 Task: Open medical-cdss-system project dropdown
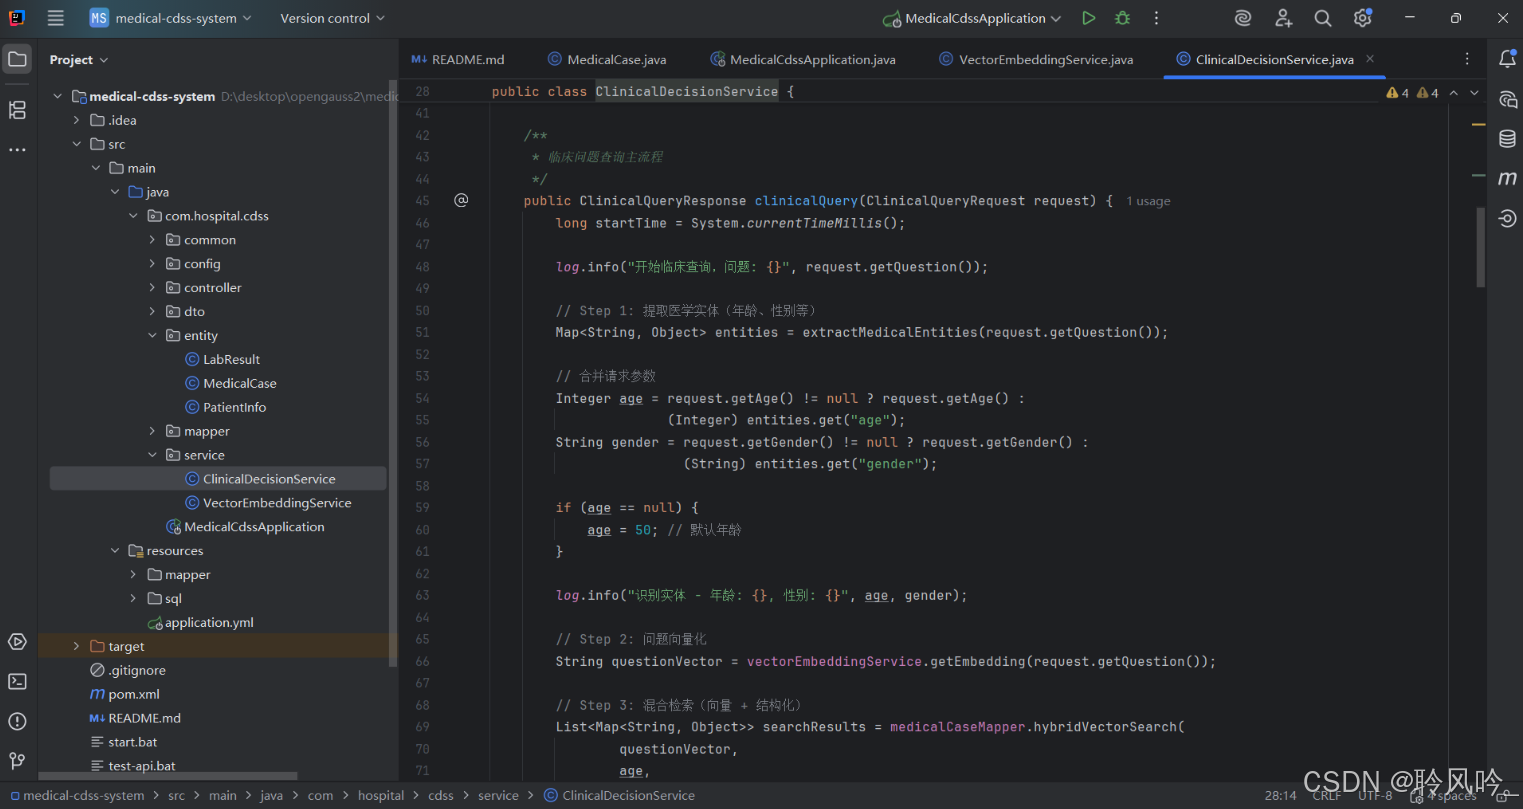pos(170,18)
